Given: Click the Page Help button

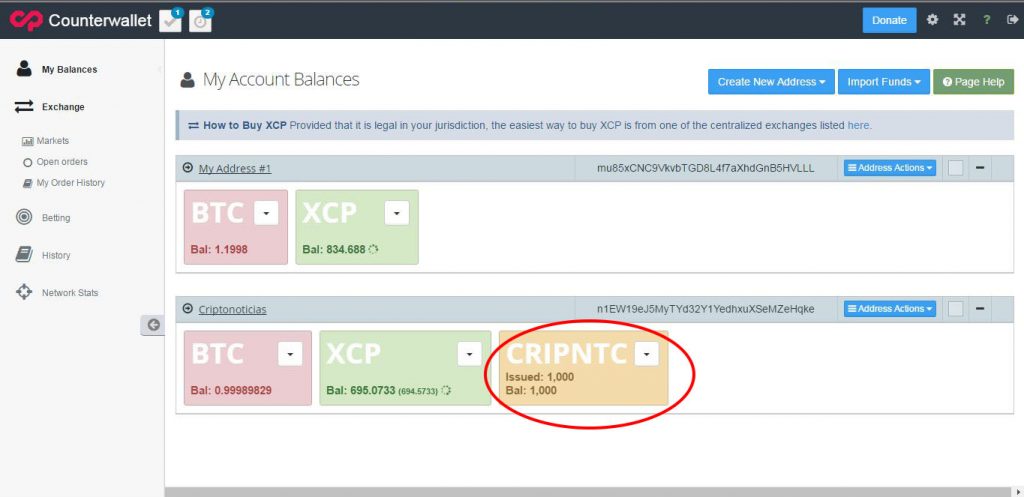Looking at the screenshot, I should coord(973,82).
